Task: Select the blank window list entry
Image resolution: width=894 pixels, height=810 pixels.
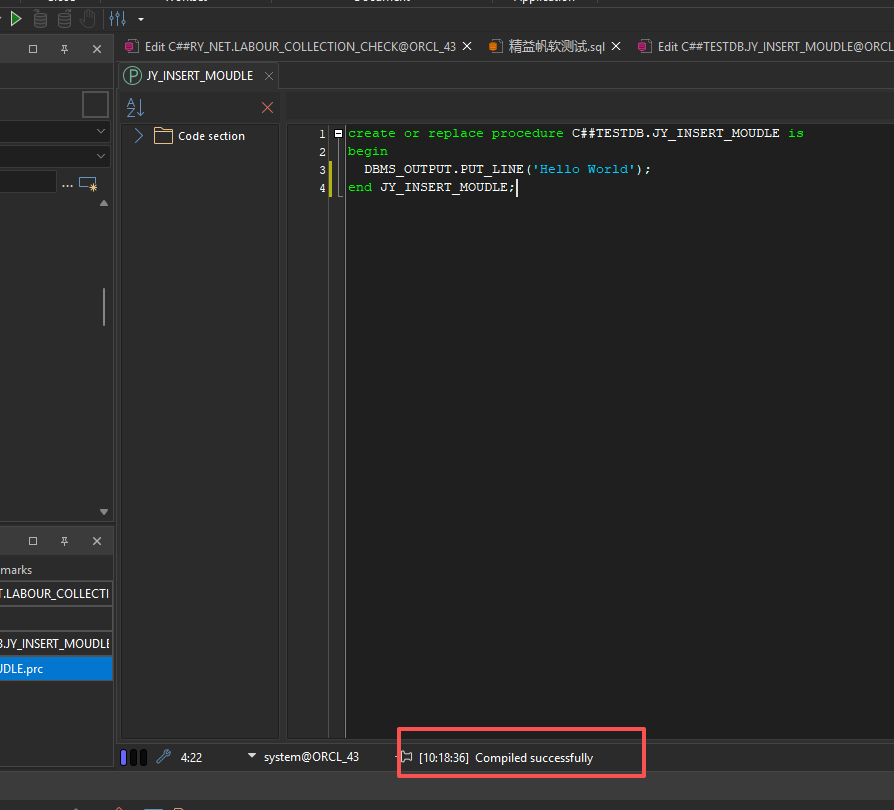Action: (x=56, y=619)
